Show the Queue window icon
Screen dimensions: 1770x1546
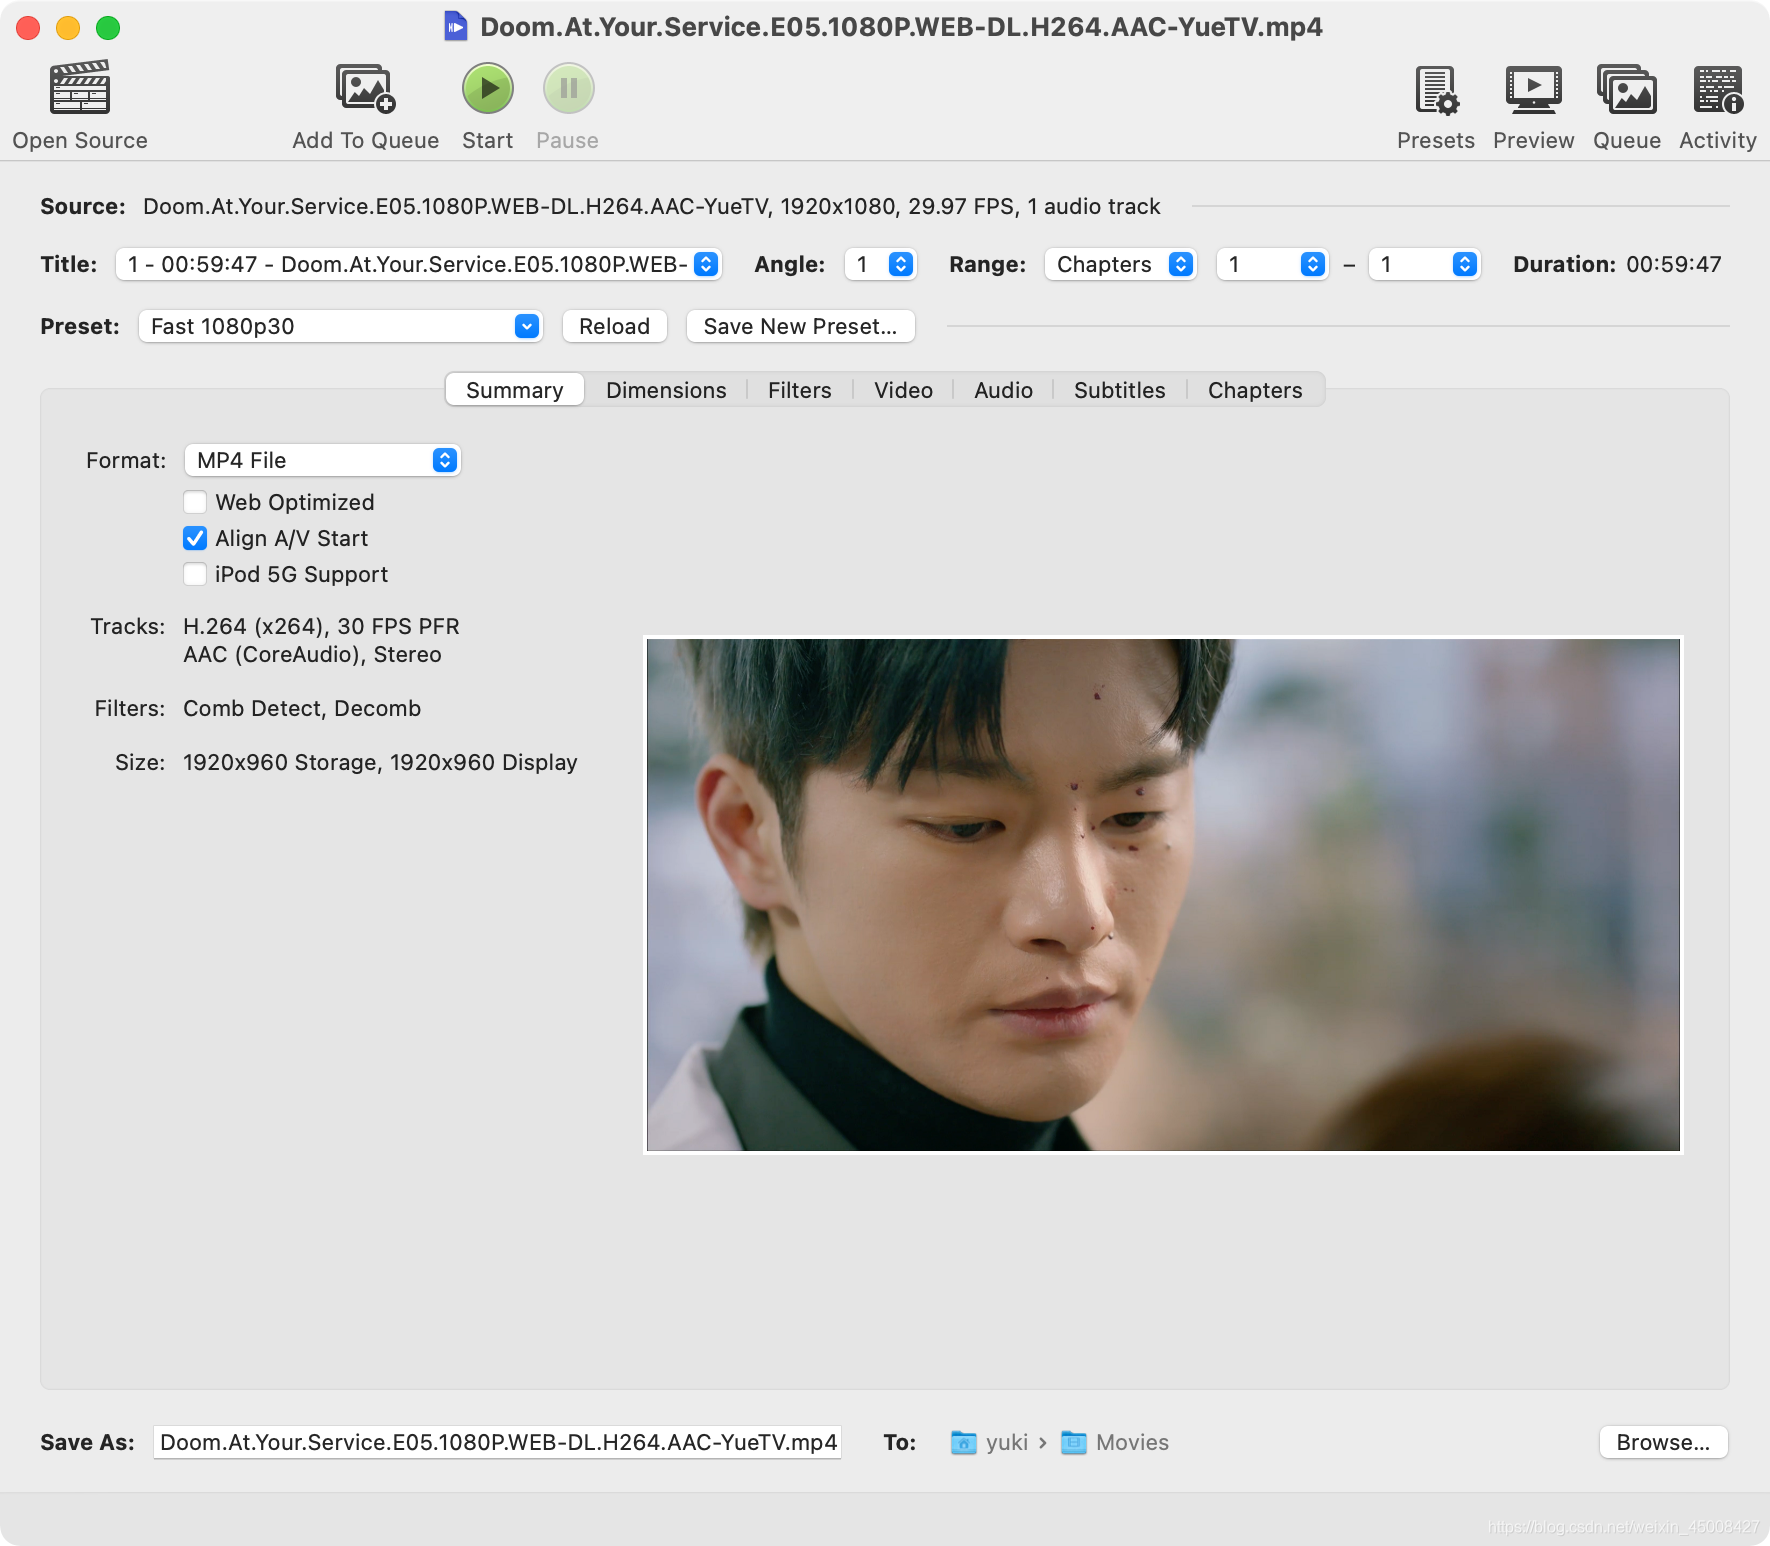(1627, 89)
